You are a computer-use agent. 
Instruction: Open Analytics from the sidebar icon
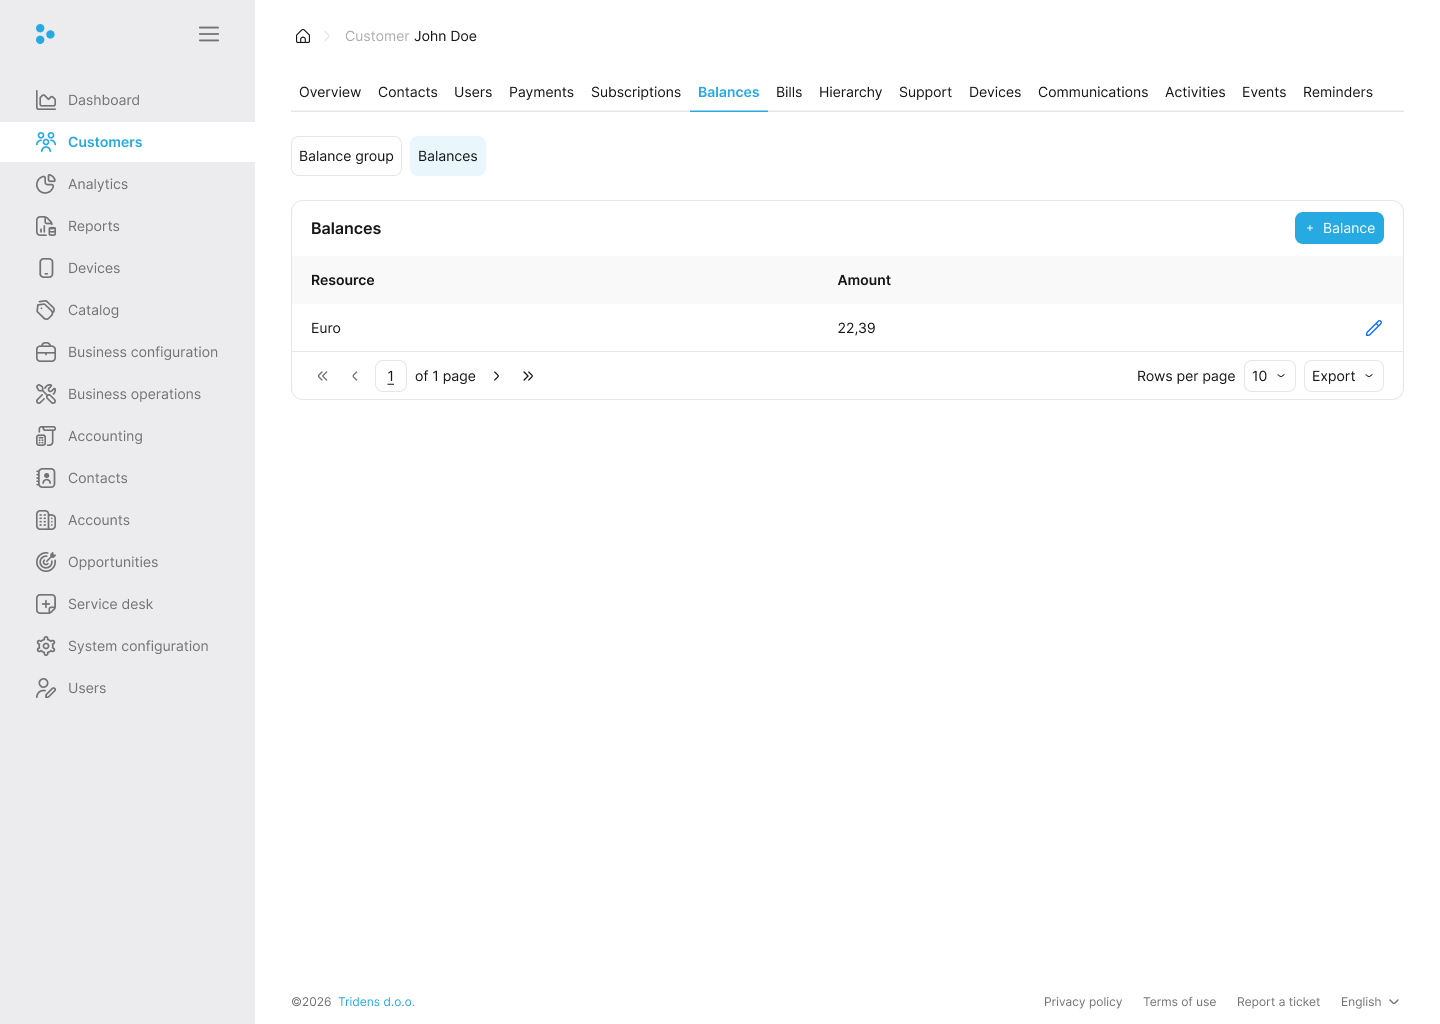coord(46,184)
